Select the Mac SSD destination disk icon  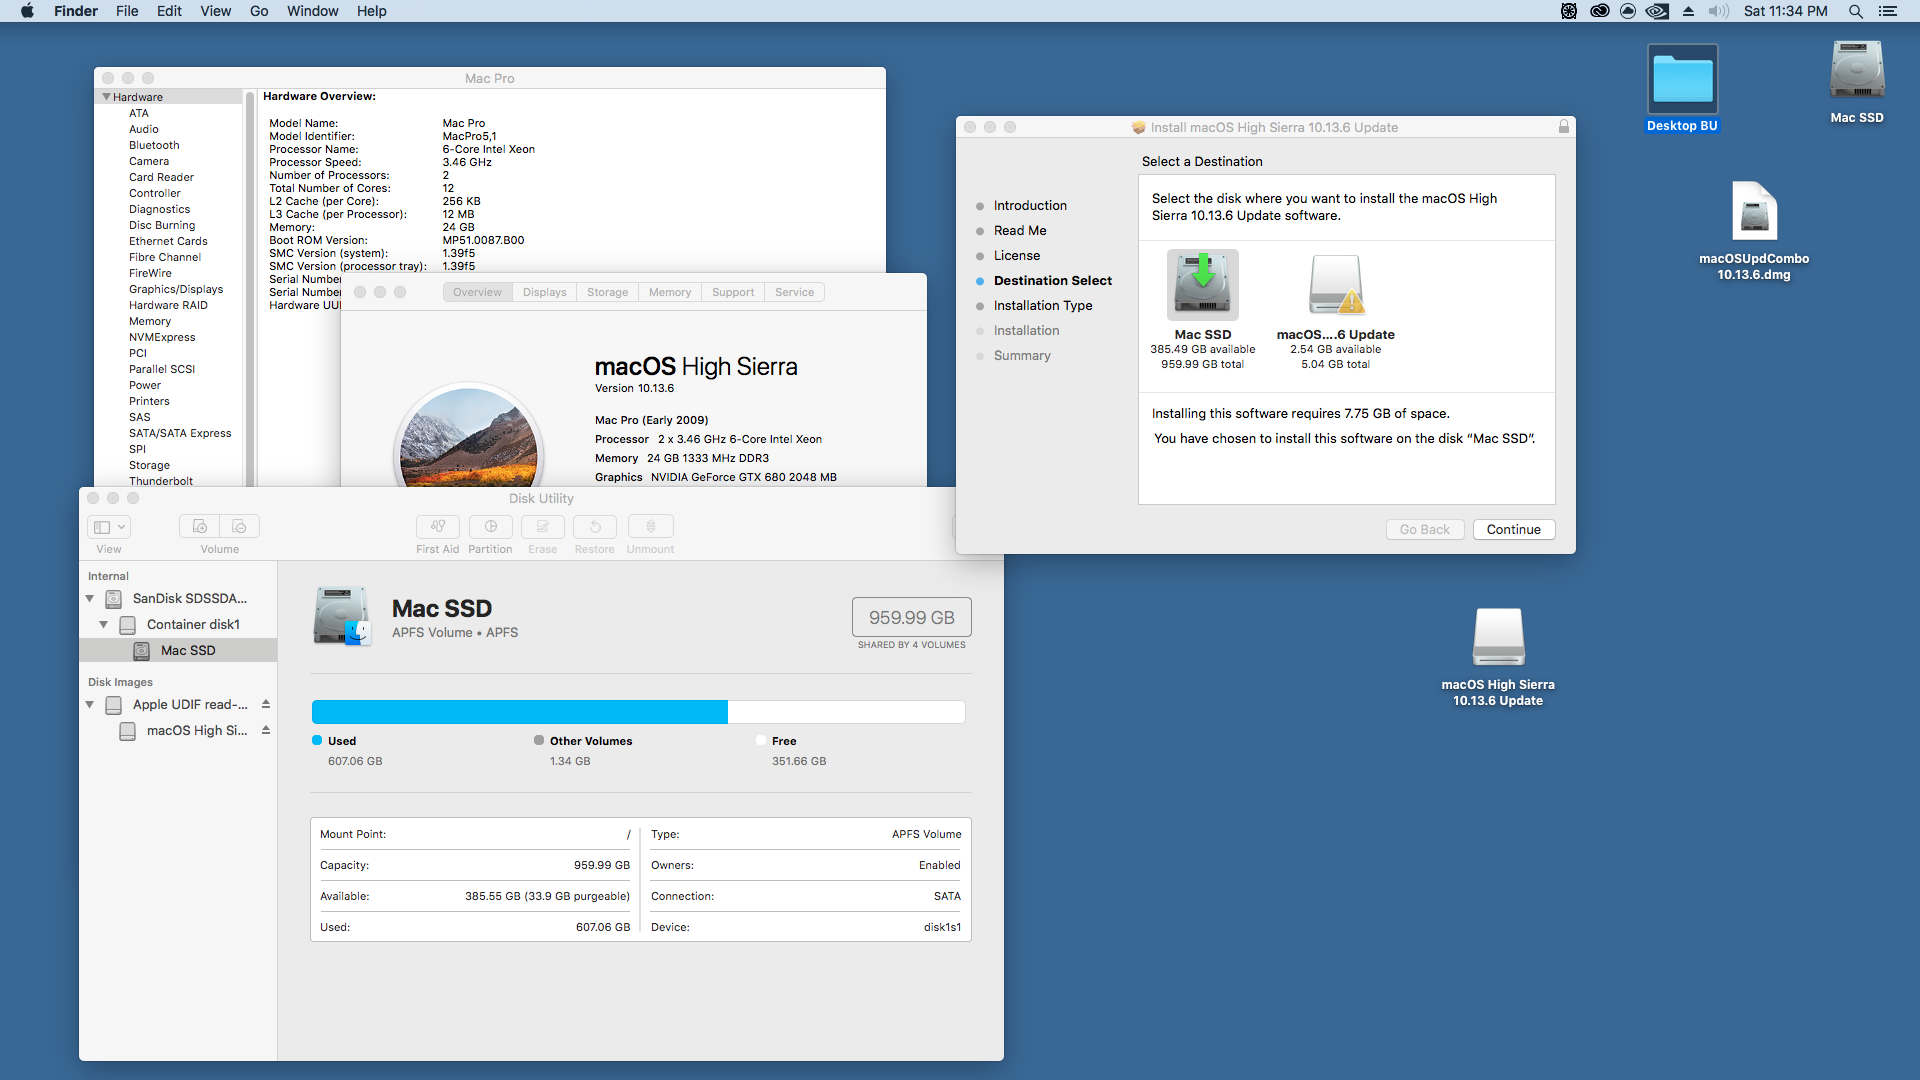click(1202, 286)
